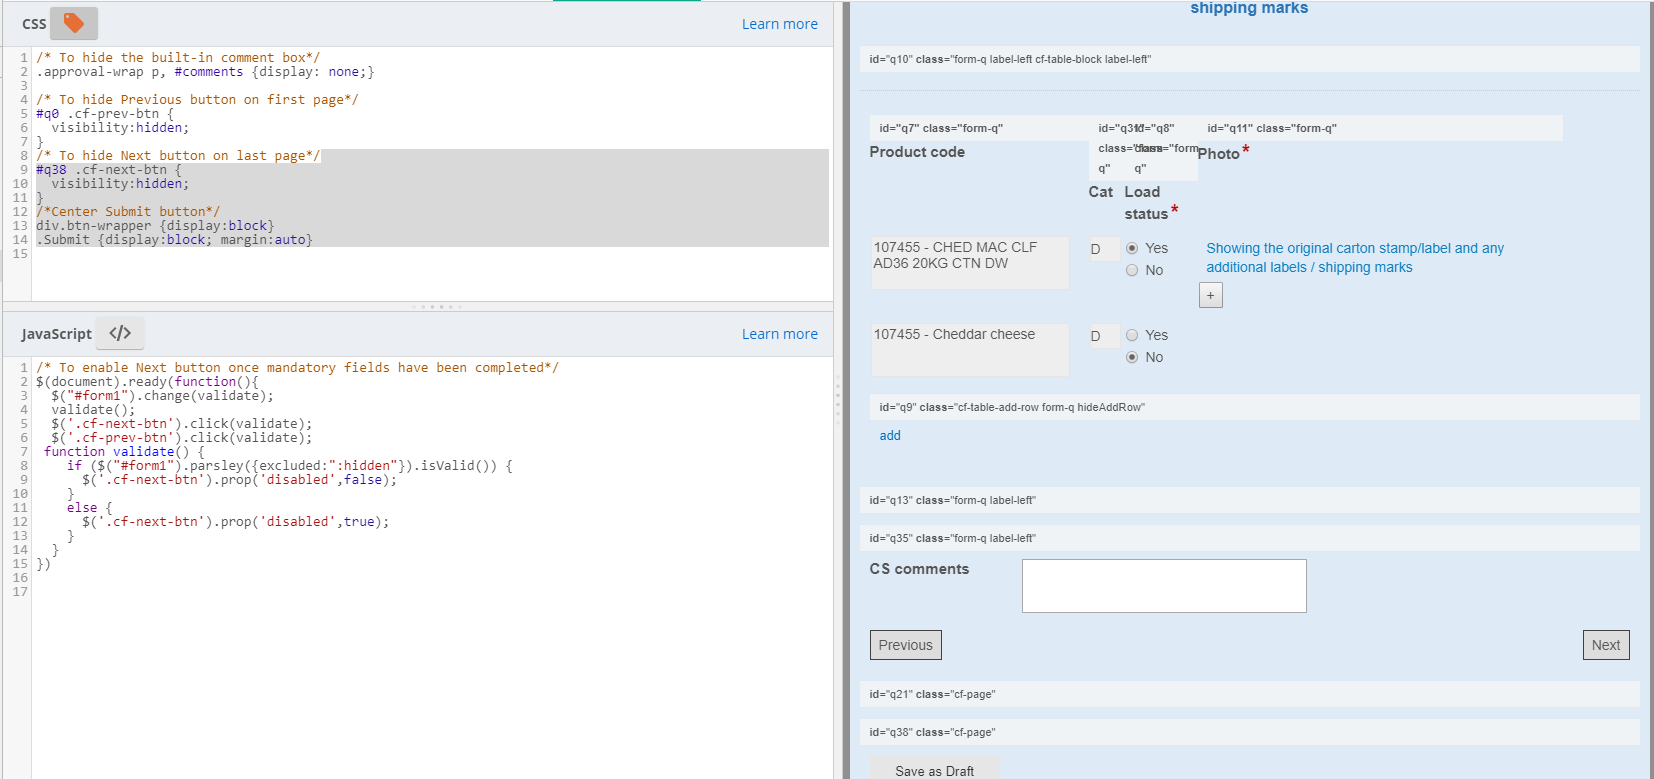Click the CSS tag icon
The height and width of the screenshot is (779, 1654).
pos(74,23)
